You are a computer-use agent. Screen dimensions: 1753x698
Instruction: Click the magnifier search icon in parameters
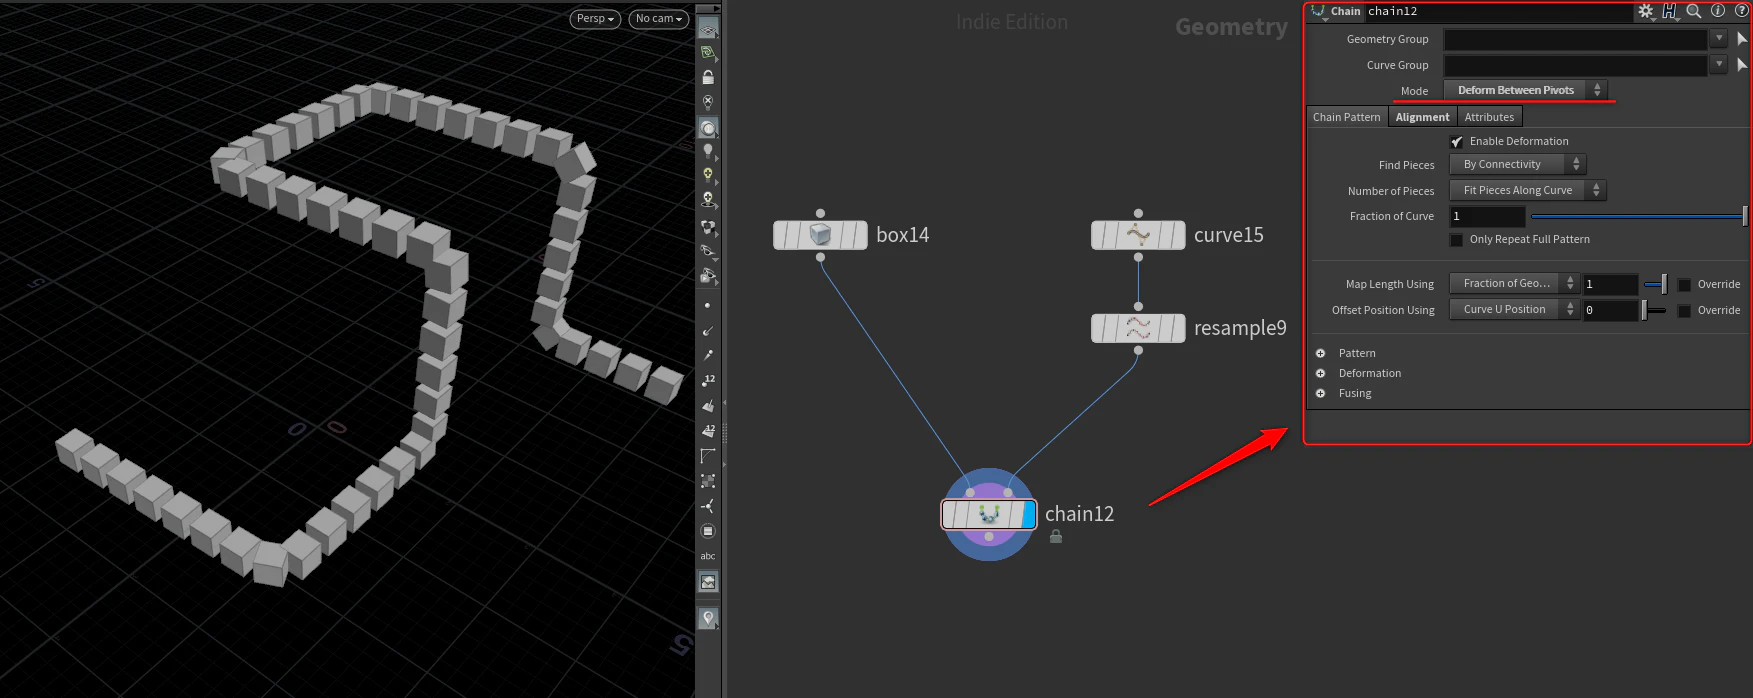click(1694, 11)
